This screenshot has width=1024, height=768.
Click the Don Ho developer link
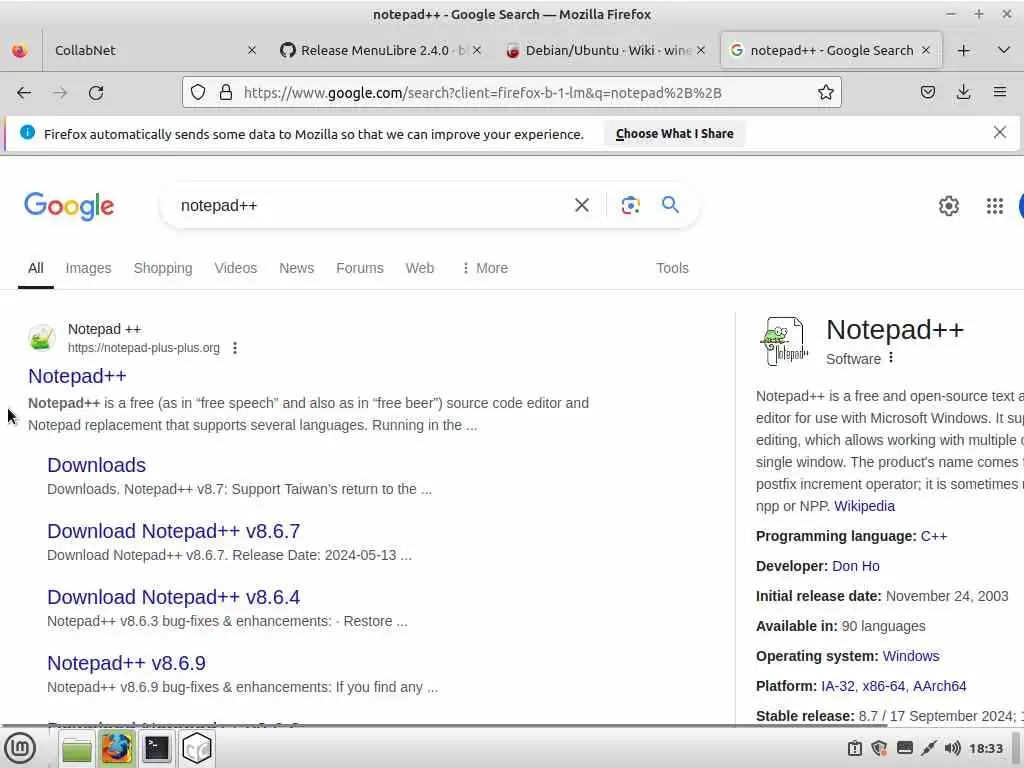point(856,566)
